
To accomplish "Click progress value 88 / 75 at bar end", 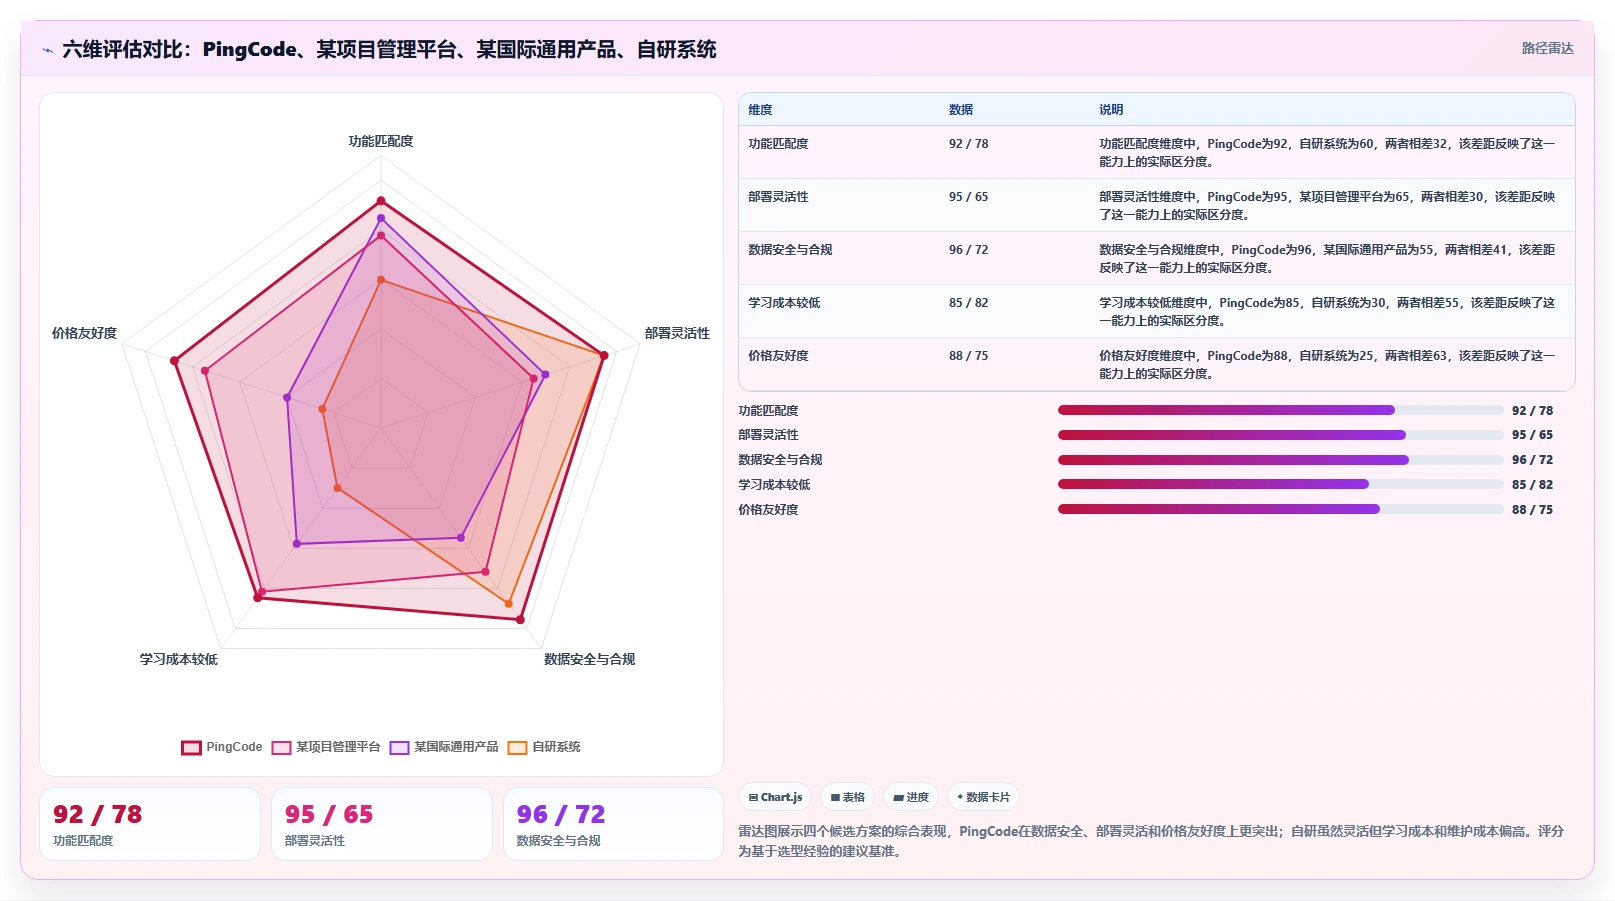I will pyautogui.click(x=1532, y=510).
